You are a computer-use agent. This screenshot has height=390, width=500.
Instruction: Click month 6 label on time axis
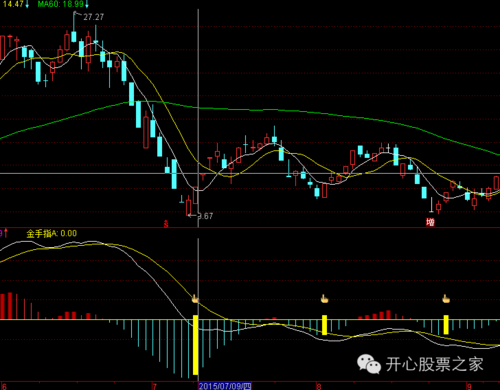[4, 386]
